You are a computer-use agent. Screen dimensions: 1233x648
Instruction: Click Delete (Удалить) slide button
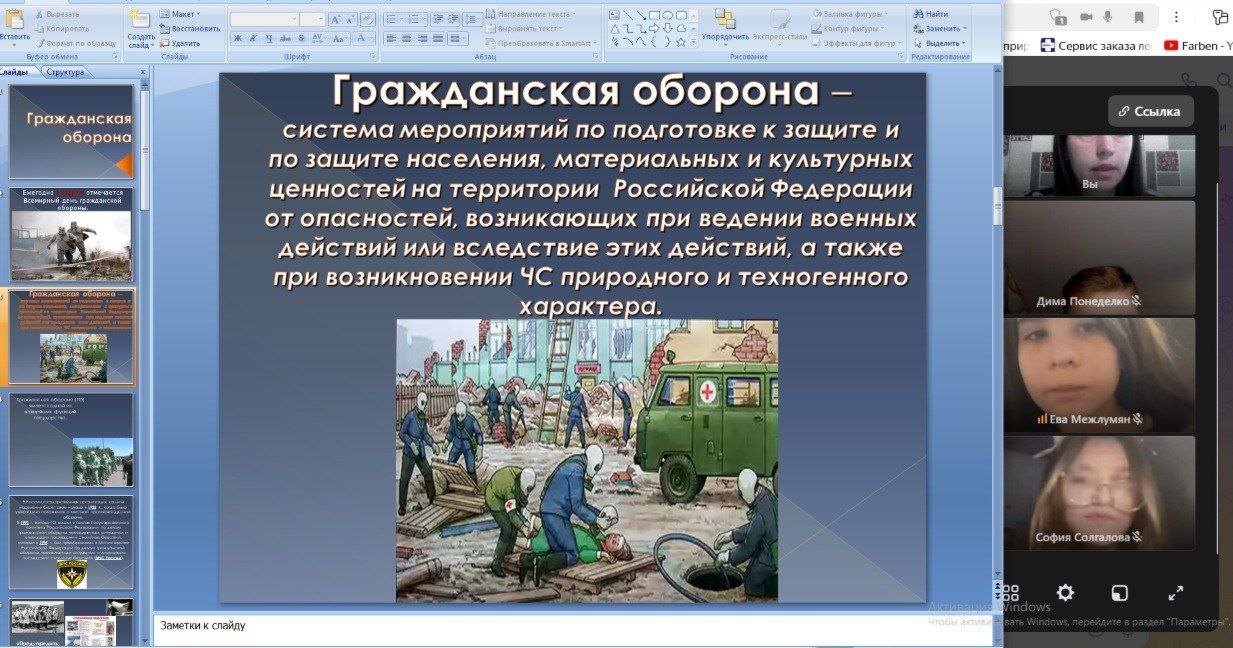tap(179, 43)
